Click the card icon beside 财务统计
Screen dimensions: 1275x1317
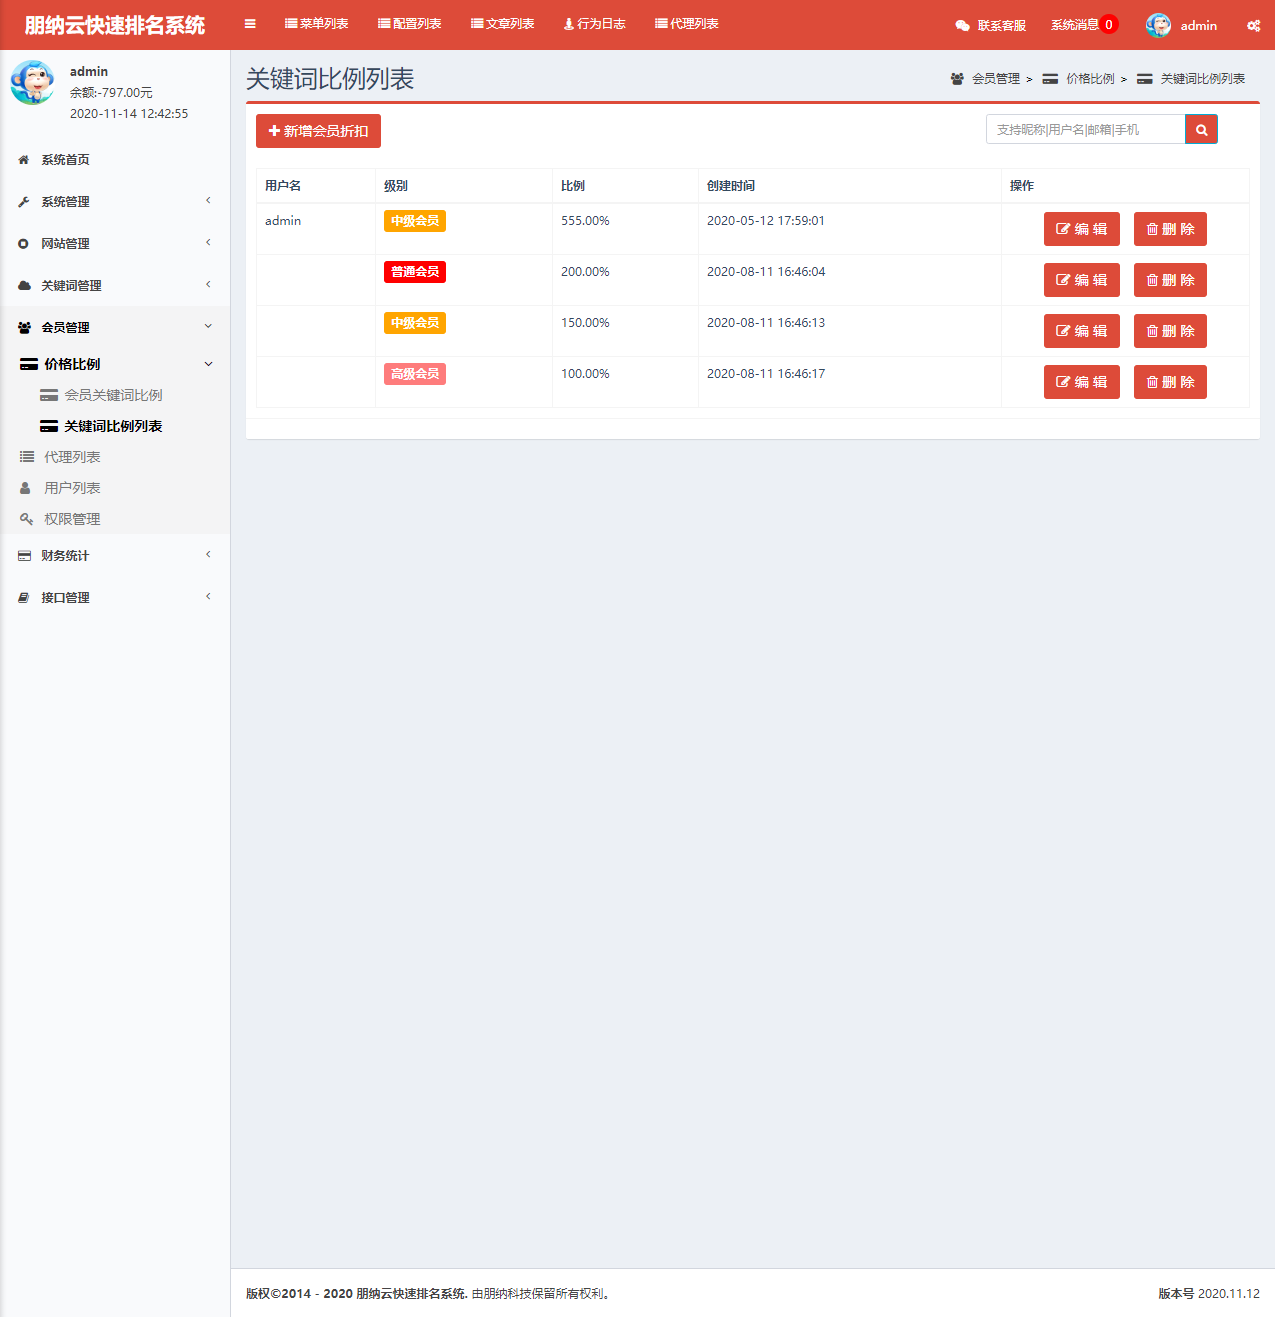pyautogui.click(x=24, y=556)
